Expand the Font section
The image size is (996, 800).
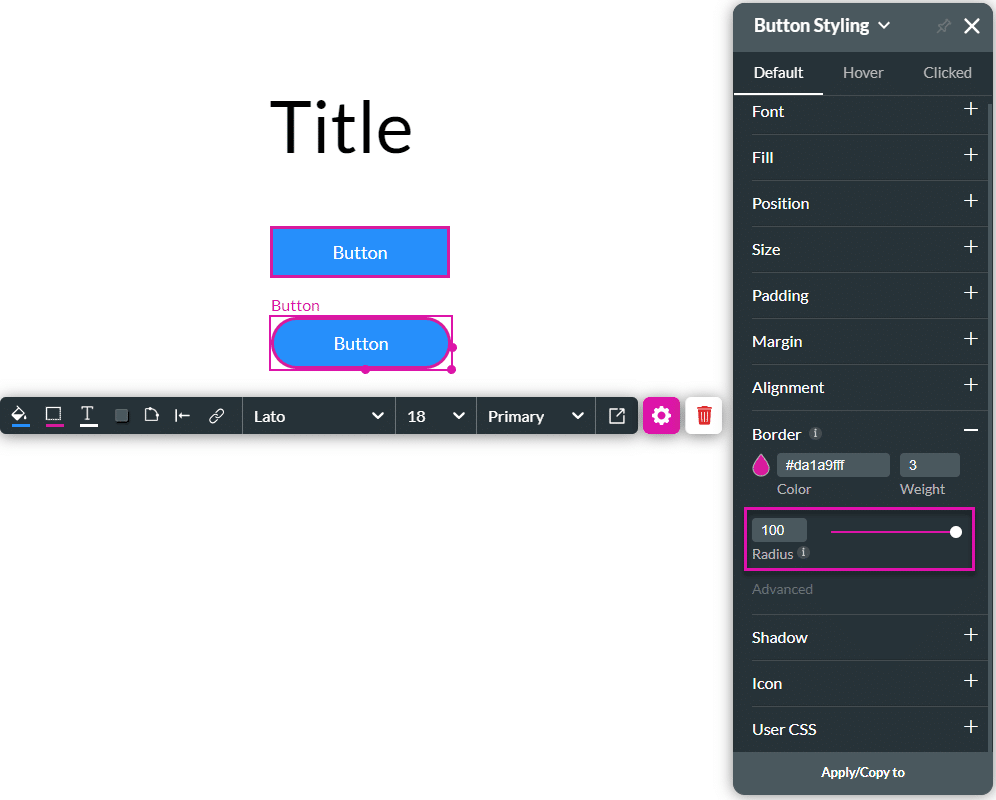tap(970, 110)
